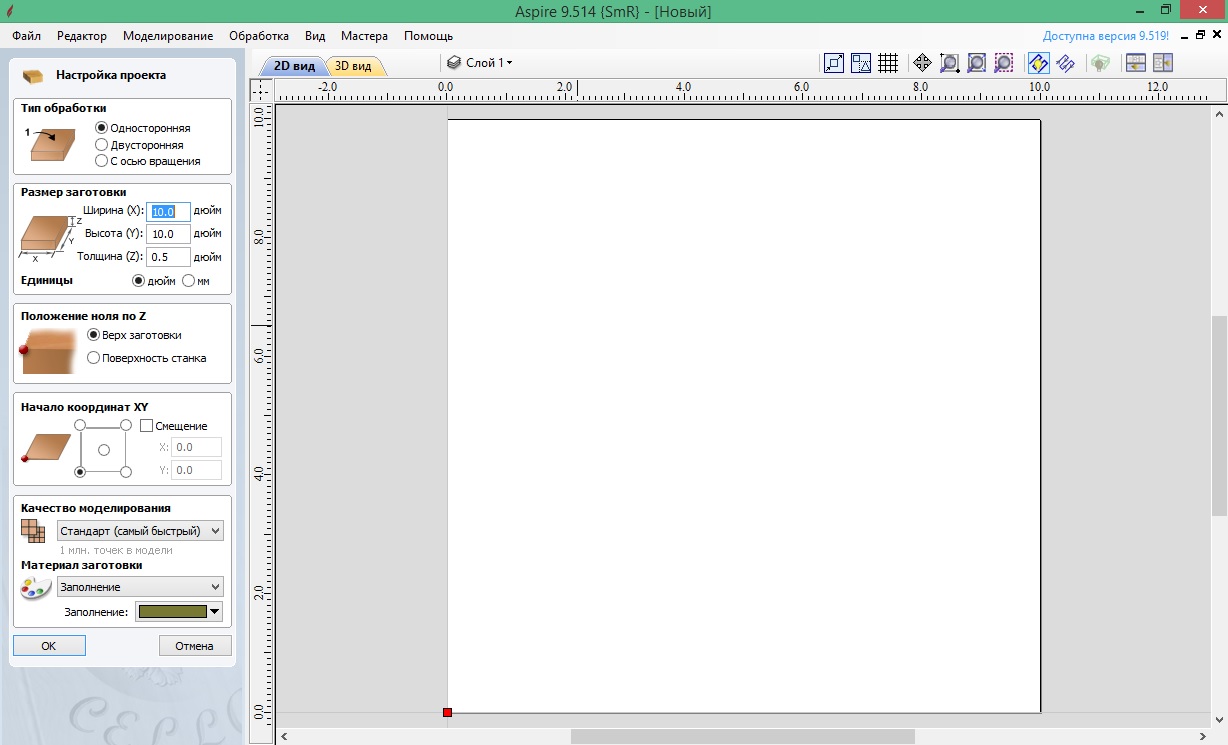The height and width of the screenshot is (745, 1228).
Task: Open the Моделирование menu
Action: [168, 36]
